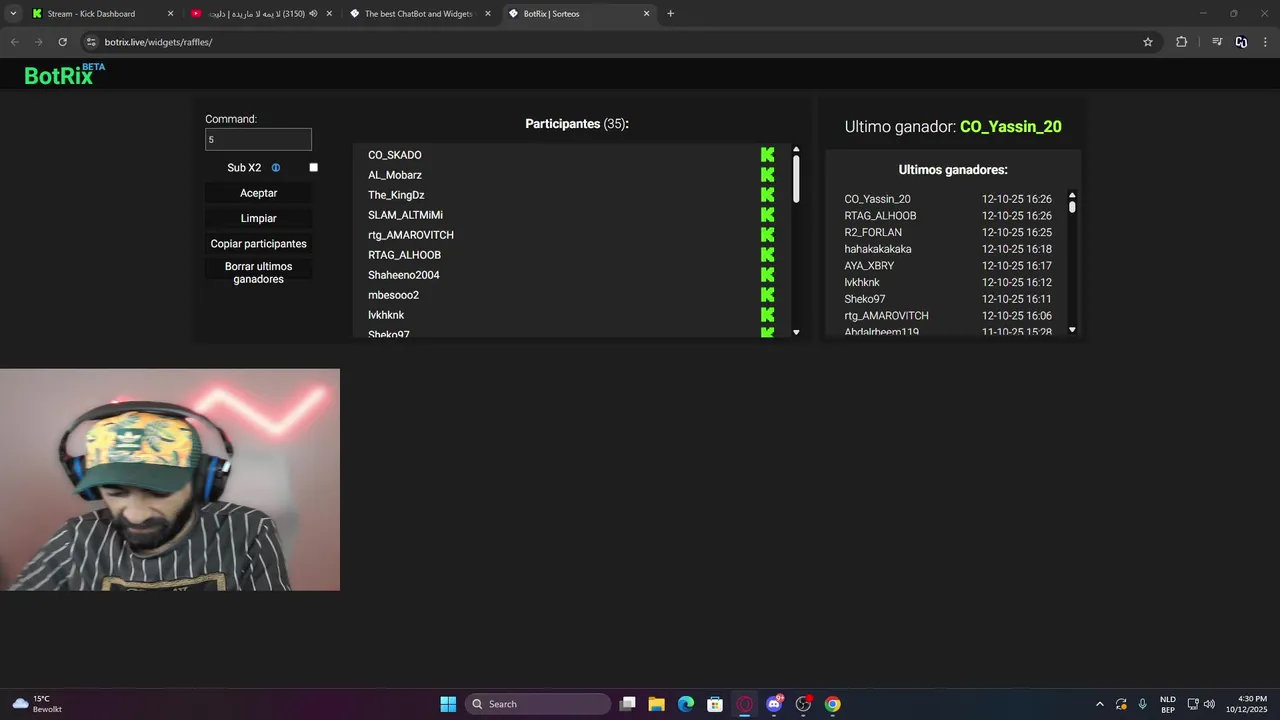Click Copiar participantes button
Image resolution: width=1280 pixels, height=720 pixels.
click(x=258, y=244)
